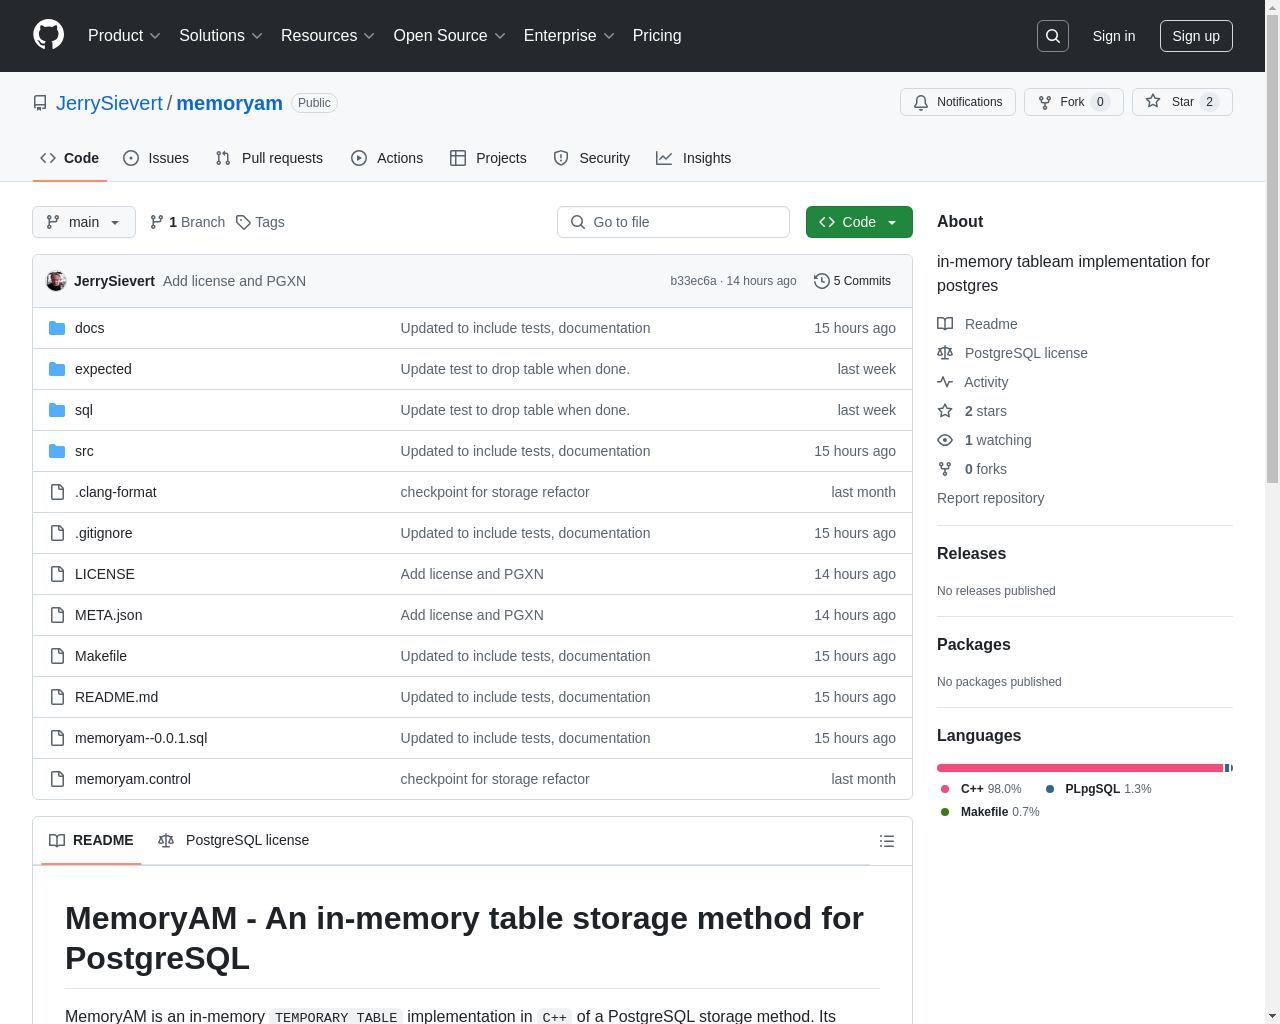
Task: Open the Pricing link
Action: tap(657, 36)
